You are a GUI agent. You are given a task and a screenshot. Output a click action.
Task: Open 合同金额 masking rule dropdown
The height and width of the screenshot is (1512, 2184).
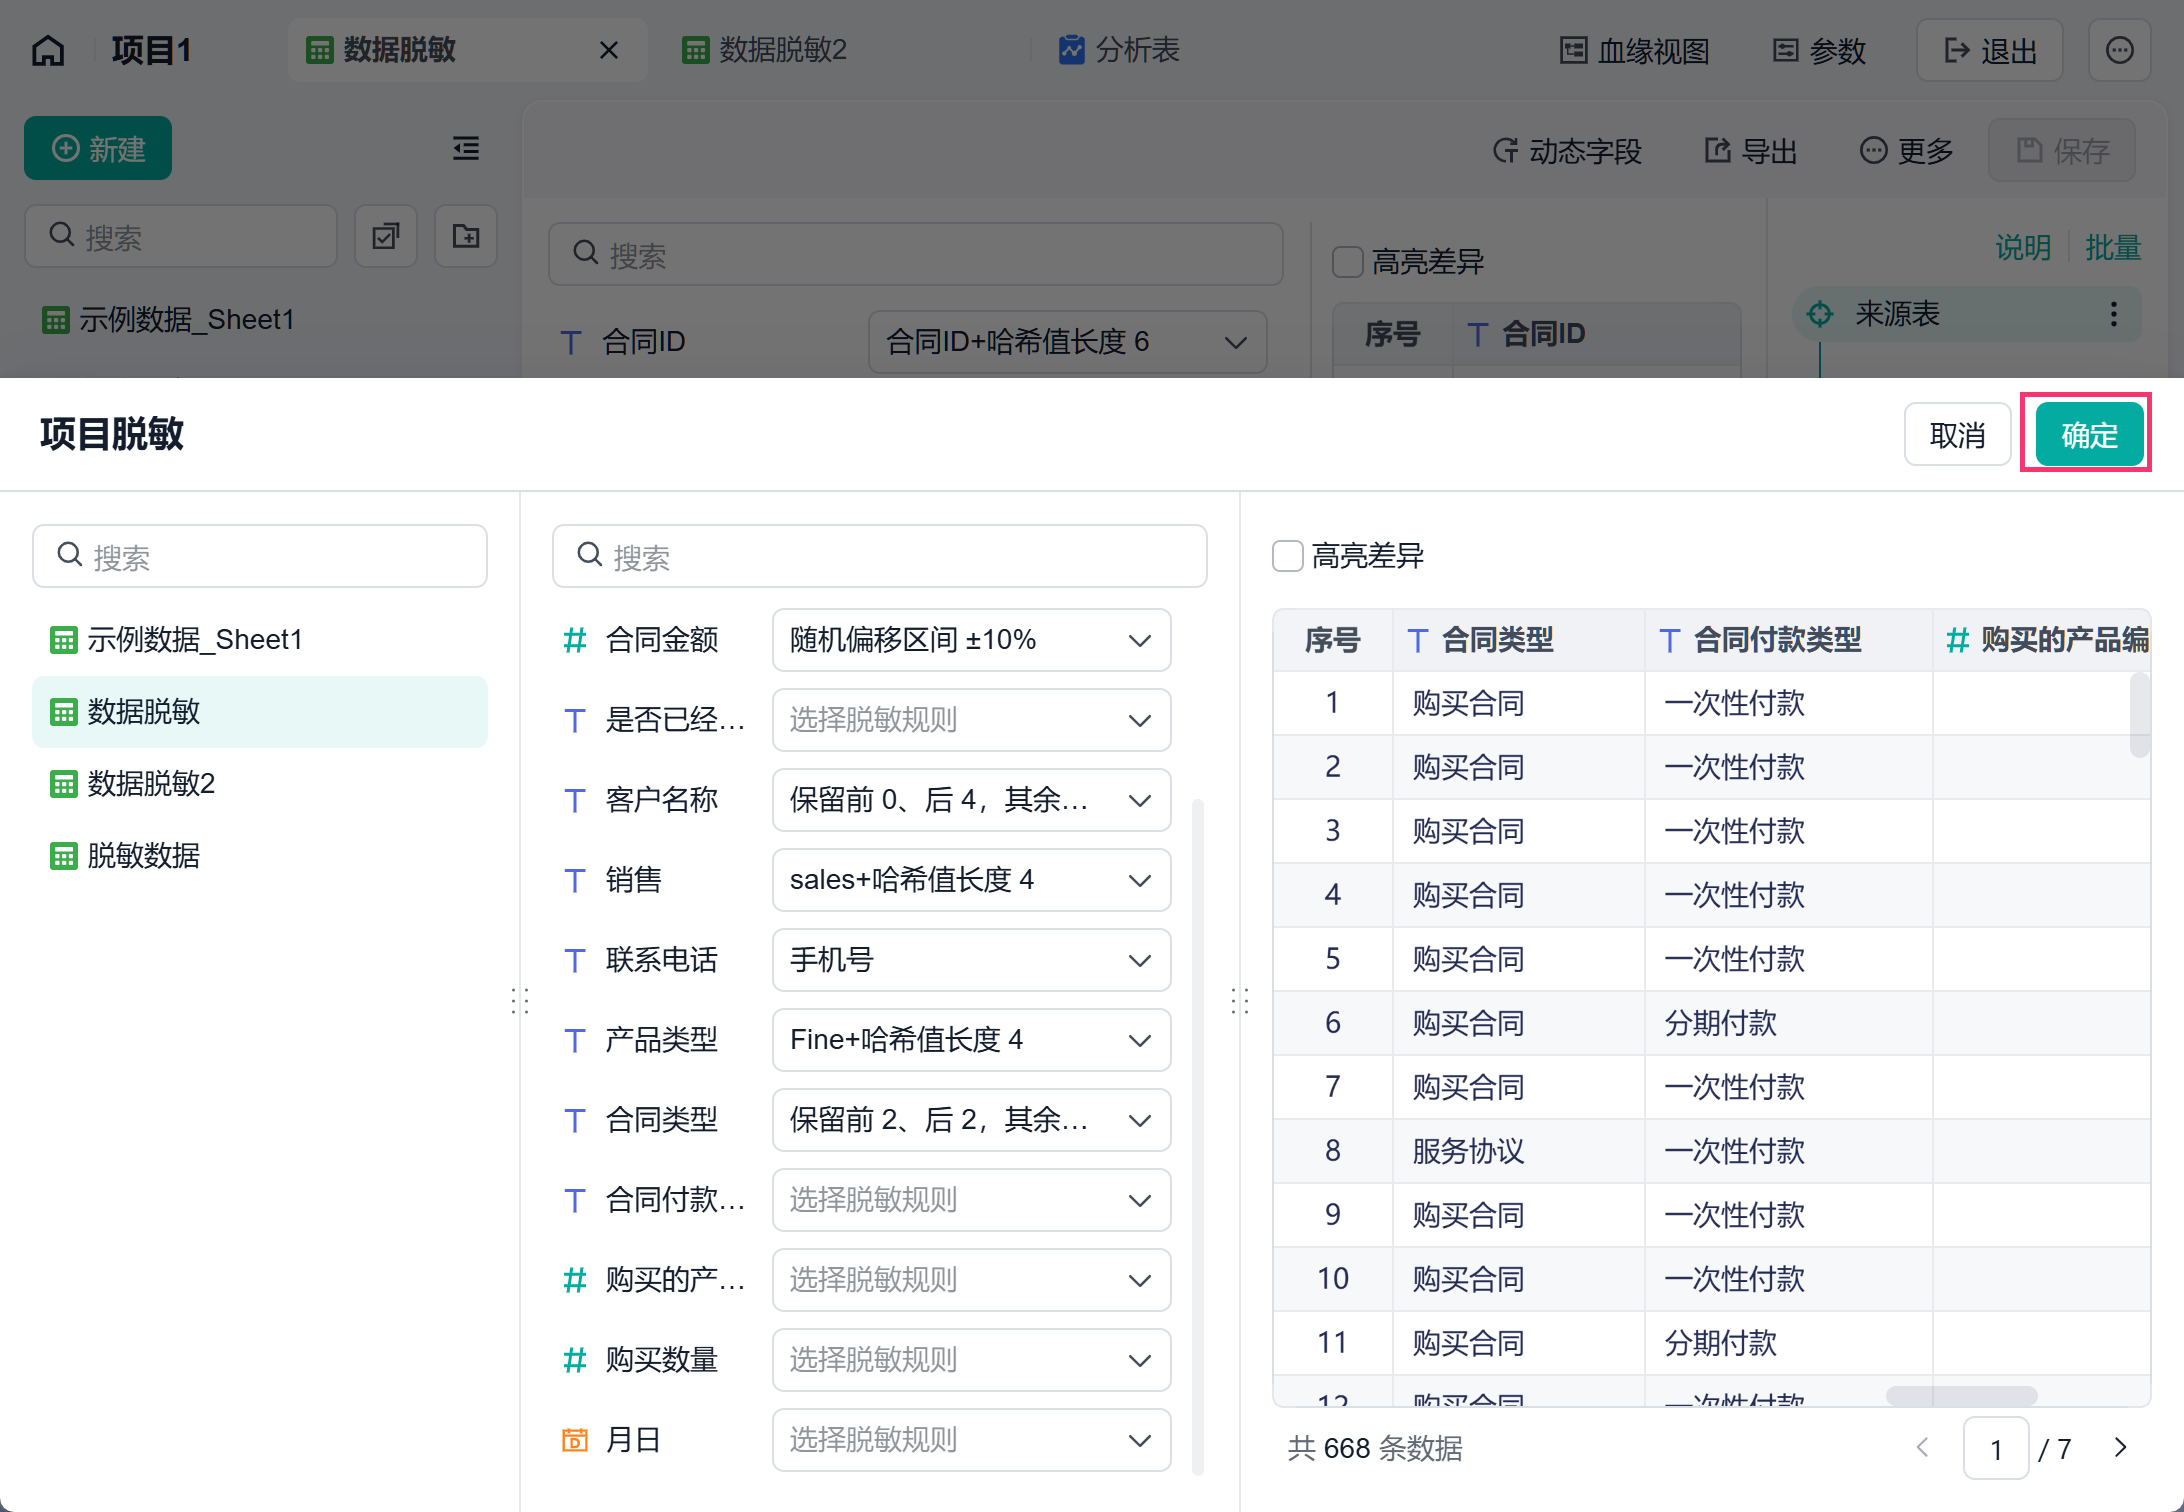(971, 640)
